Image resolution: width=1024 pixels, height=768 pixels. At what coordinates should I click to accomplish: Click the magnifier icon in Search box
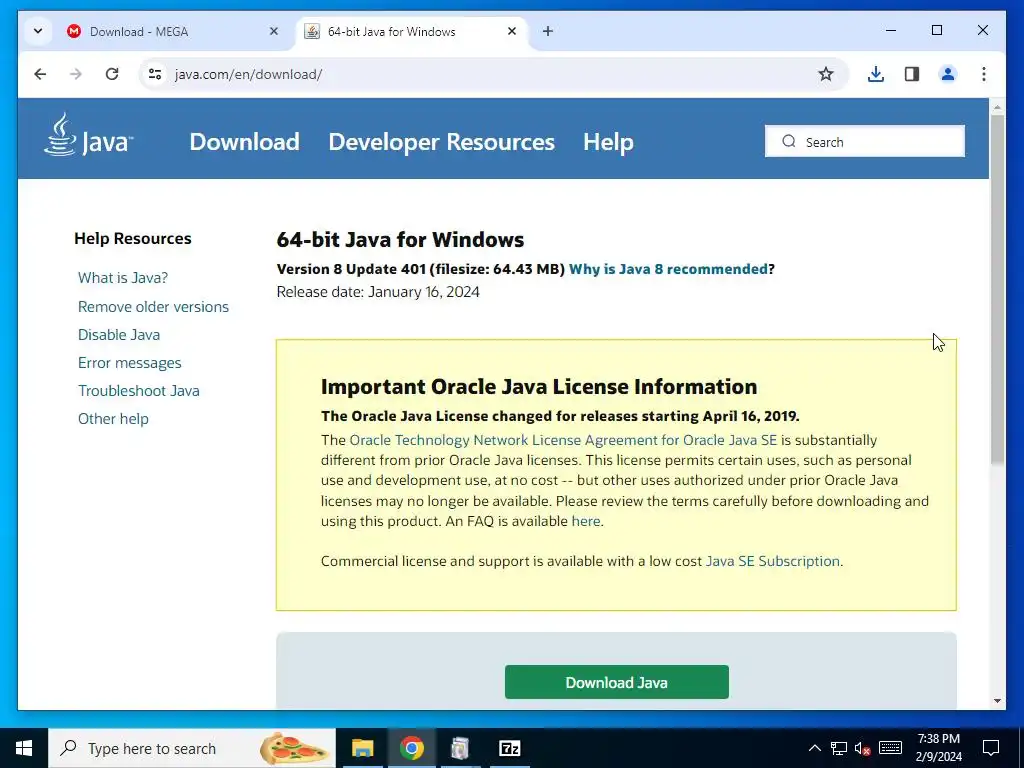pos(789,142)
